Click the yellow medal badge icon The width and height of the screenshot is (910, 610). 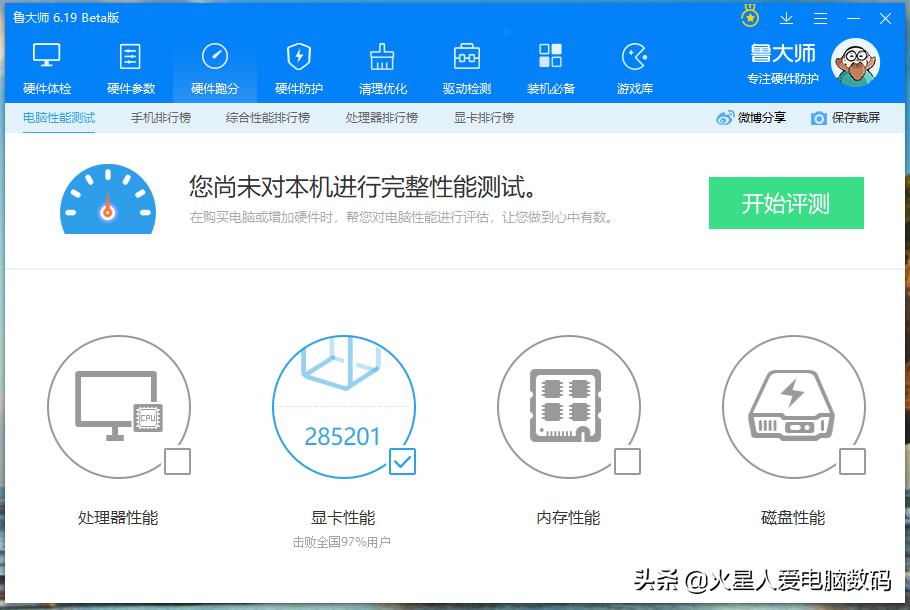click(748, 18)
